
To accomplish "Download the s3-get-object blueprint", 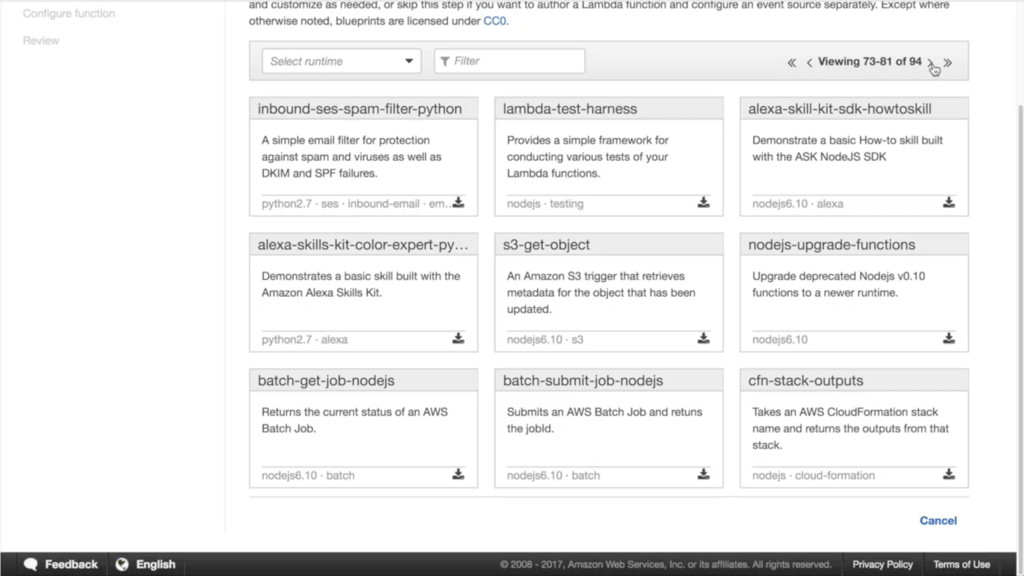I will (x=703, y=338).
